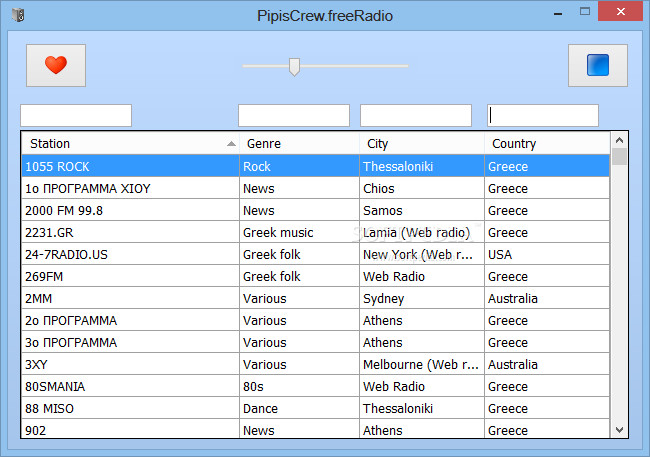
Task: Maximize the freeRadio window
Action: (x=585, y=12)
